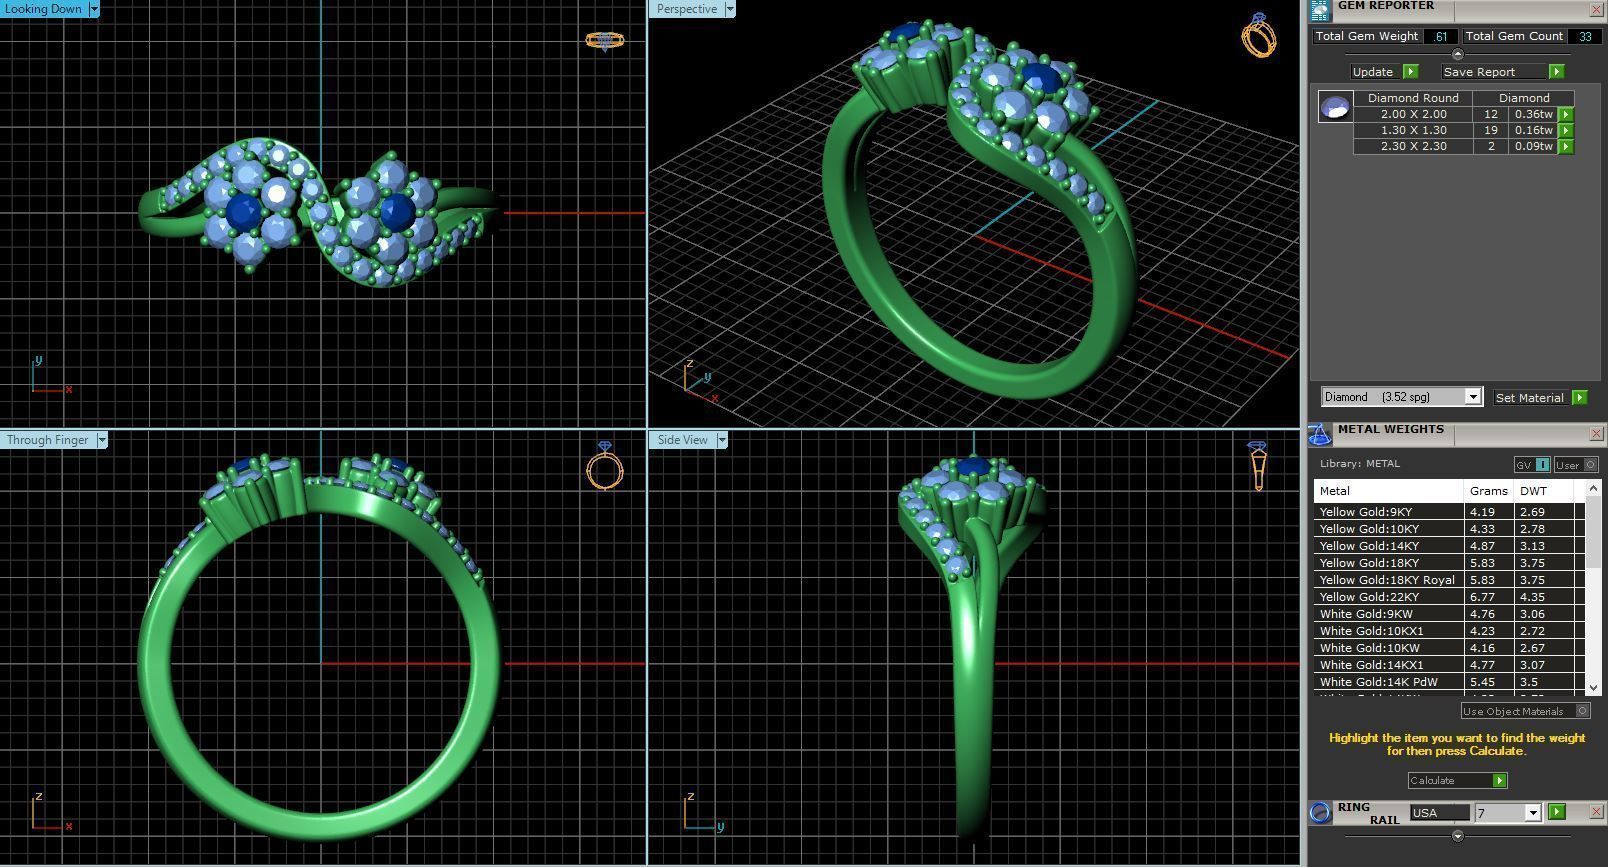Click the metal list scroll-down arrow
Viewport: 1608px width, 867px height.
pyautogui.click(x=1593, y=687)
